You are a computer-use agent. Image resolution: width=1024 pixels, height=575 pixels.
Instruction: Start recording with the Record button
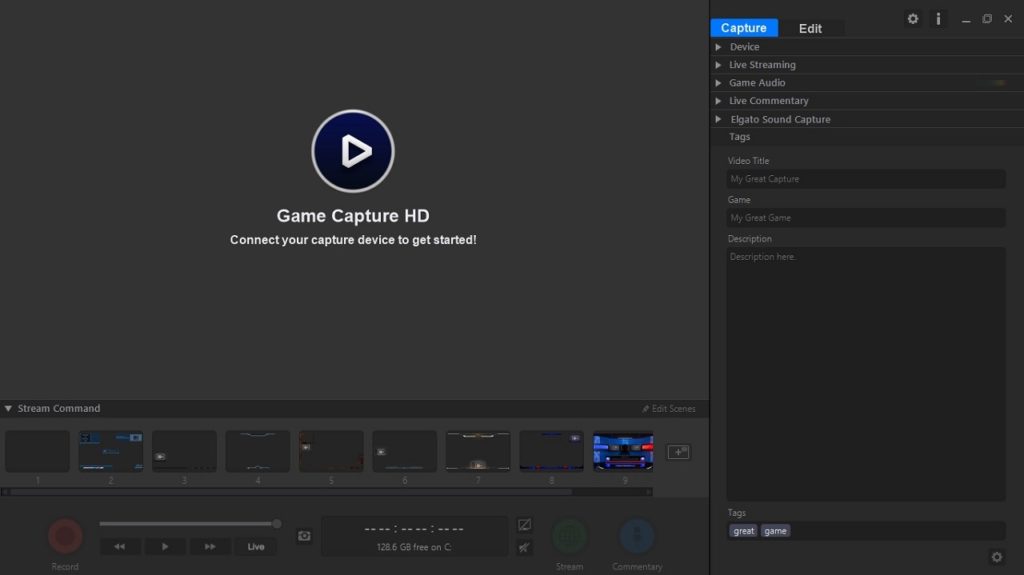point(65,536)
